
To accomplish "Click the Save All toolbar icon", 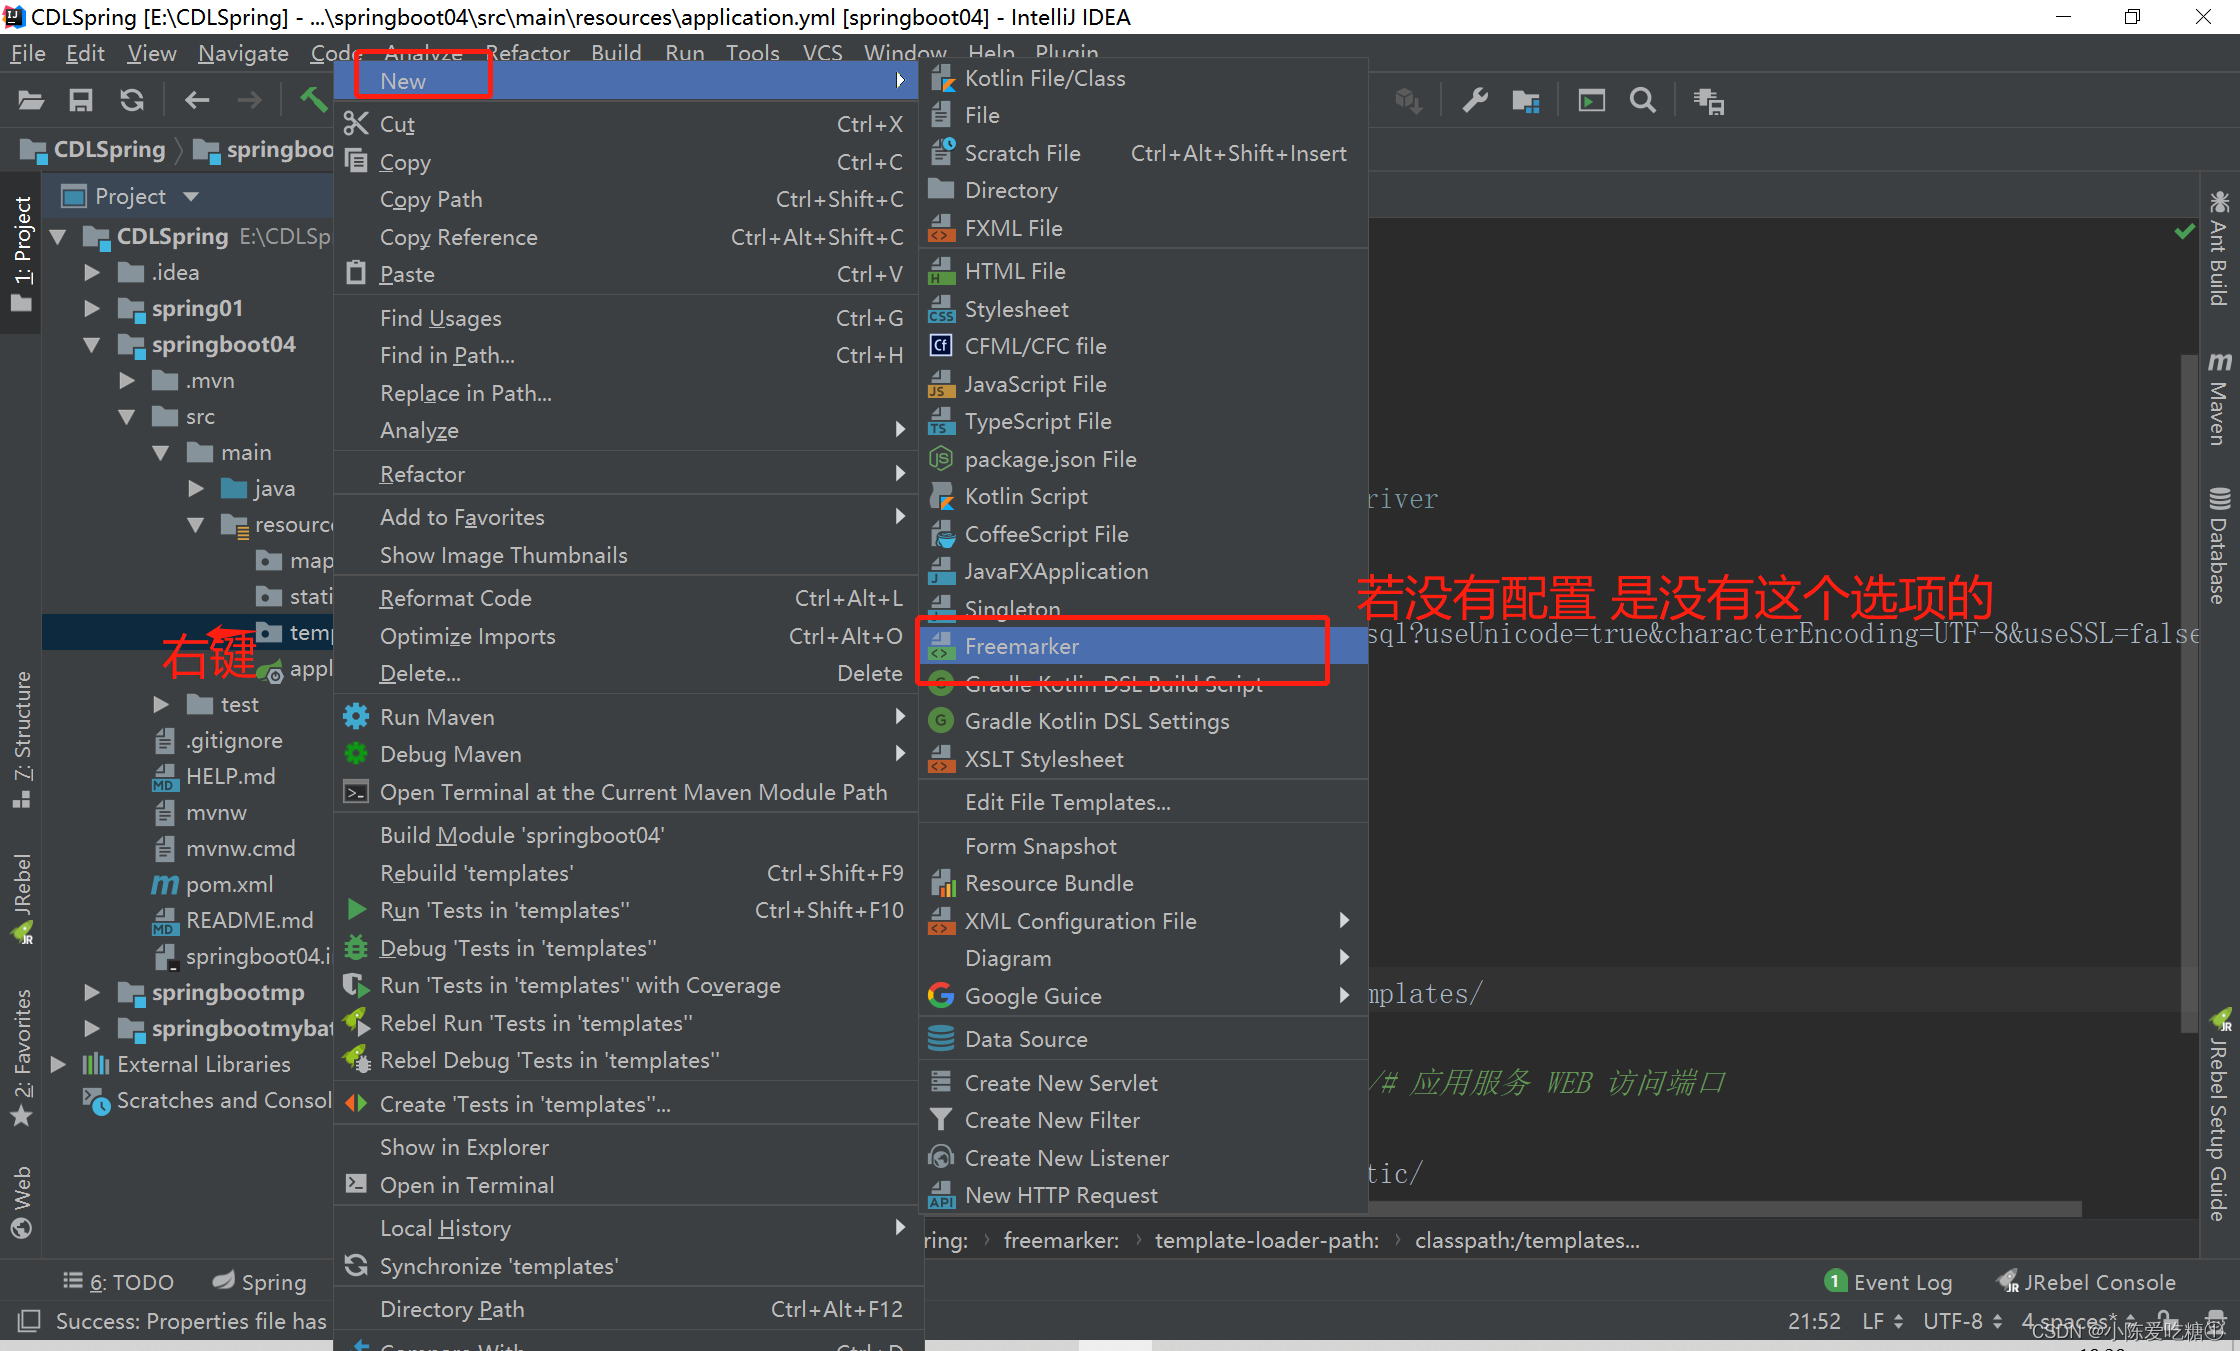I will point(81,100).
